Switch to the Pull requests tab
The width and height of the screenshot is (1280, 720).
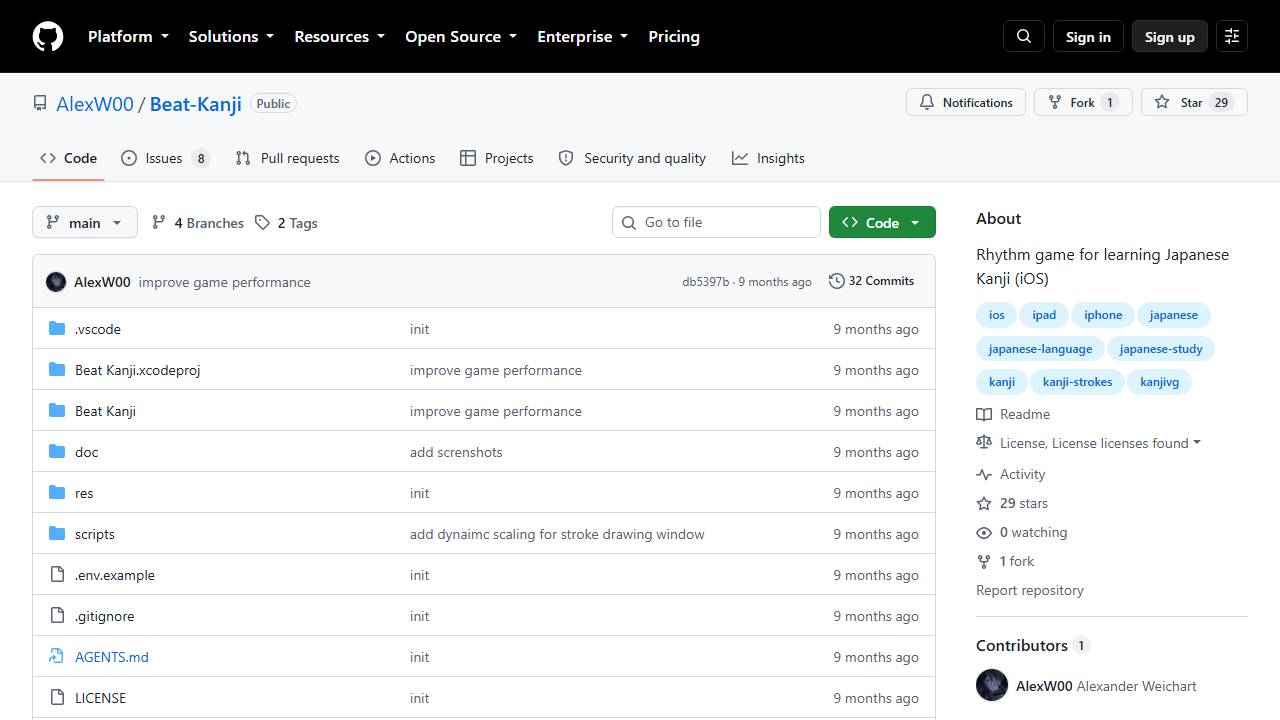coord(287,158)
